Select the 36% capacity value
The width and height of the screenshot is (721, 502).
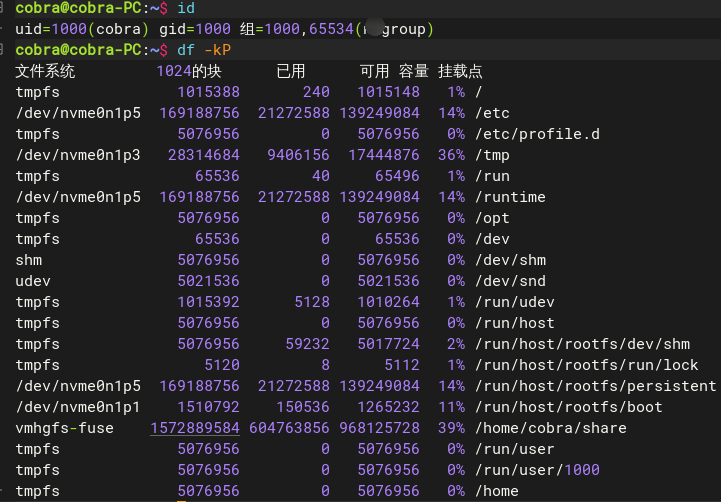452,155
